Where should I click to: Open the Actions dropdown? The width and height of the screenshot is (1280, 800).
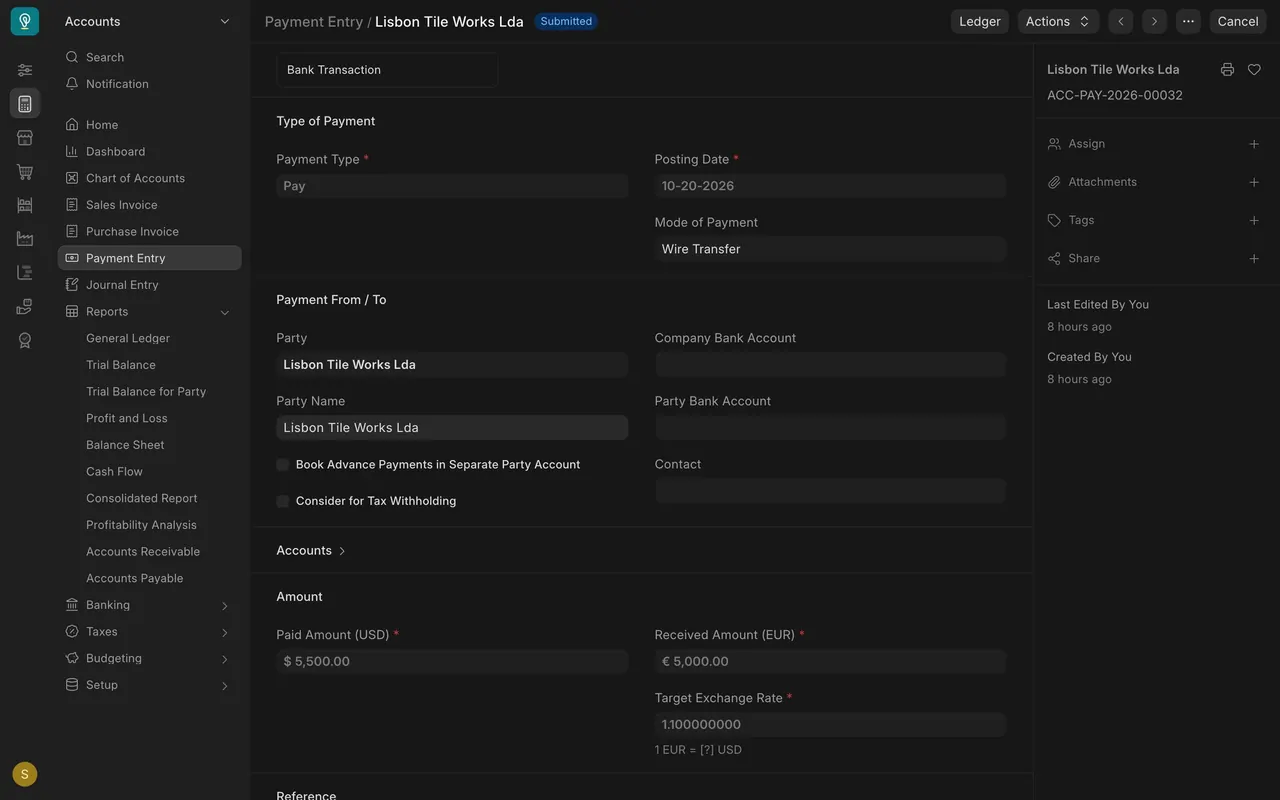tap(1058, 21)
